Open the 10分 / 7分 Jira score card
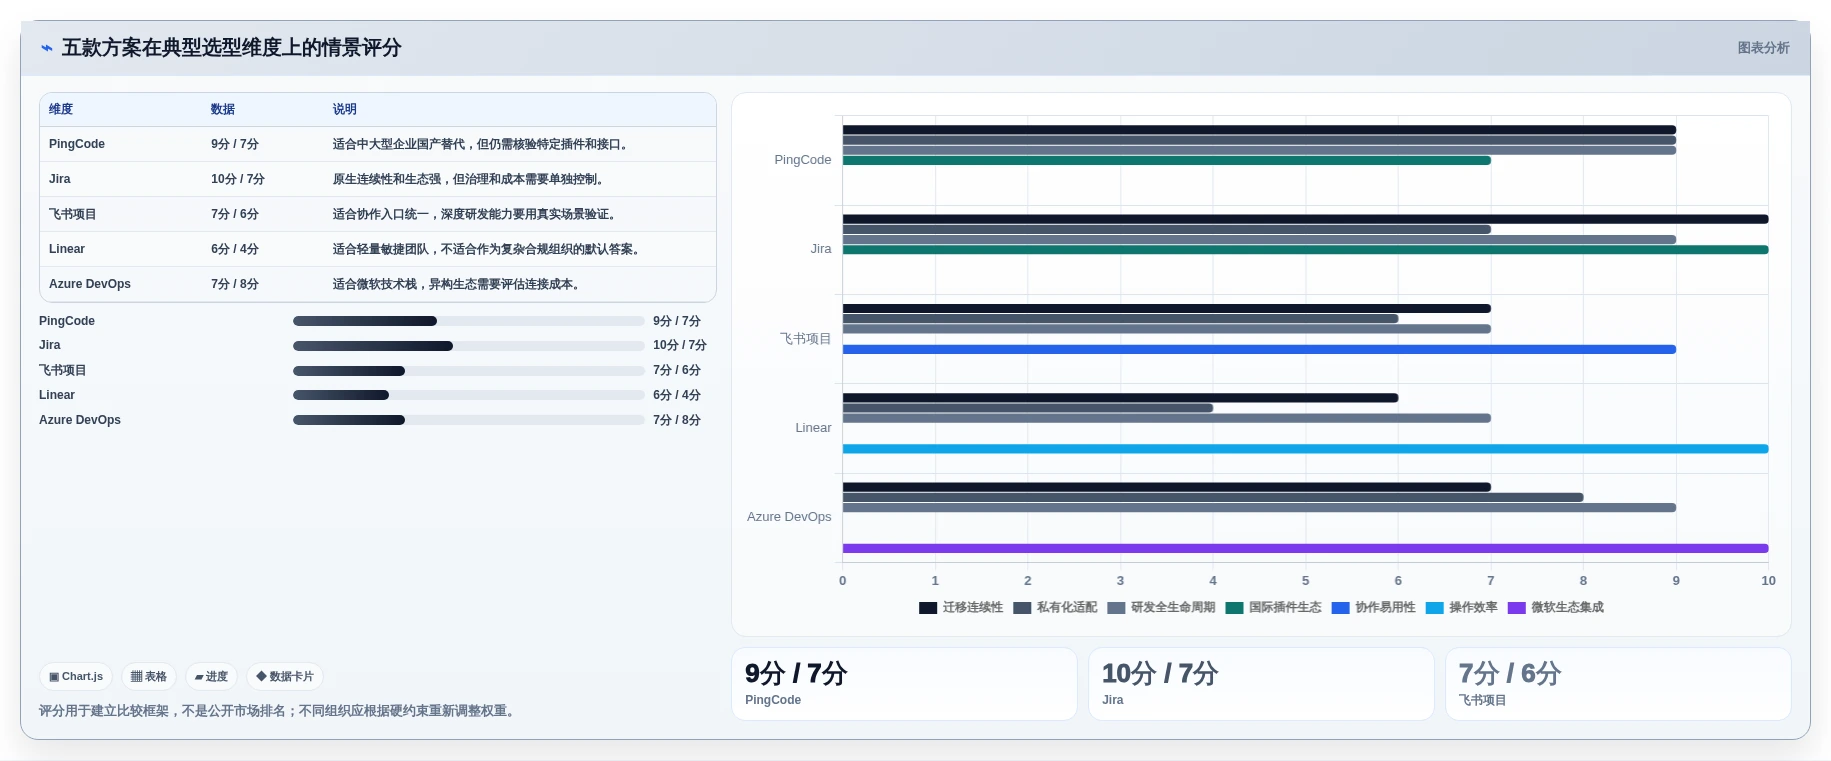Viewport: 1831px width, 761px height. (x=1261, y=684)
